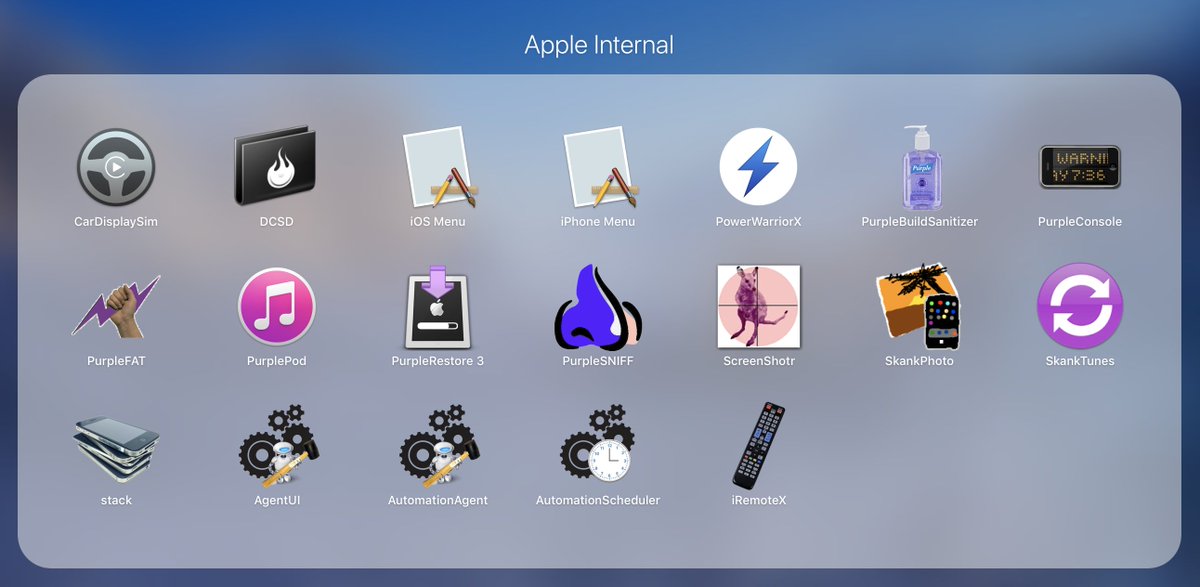Image resolution: width=1200 pixels, height=587 pixels.
Task: Open PurpleRestore 3 download arrow icon
Action: (437, 306)
